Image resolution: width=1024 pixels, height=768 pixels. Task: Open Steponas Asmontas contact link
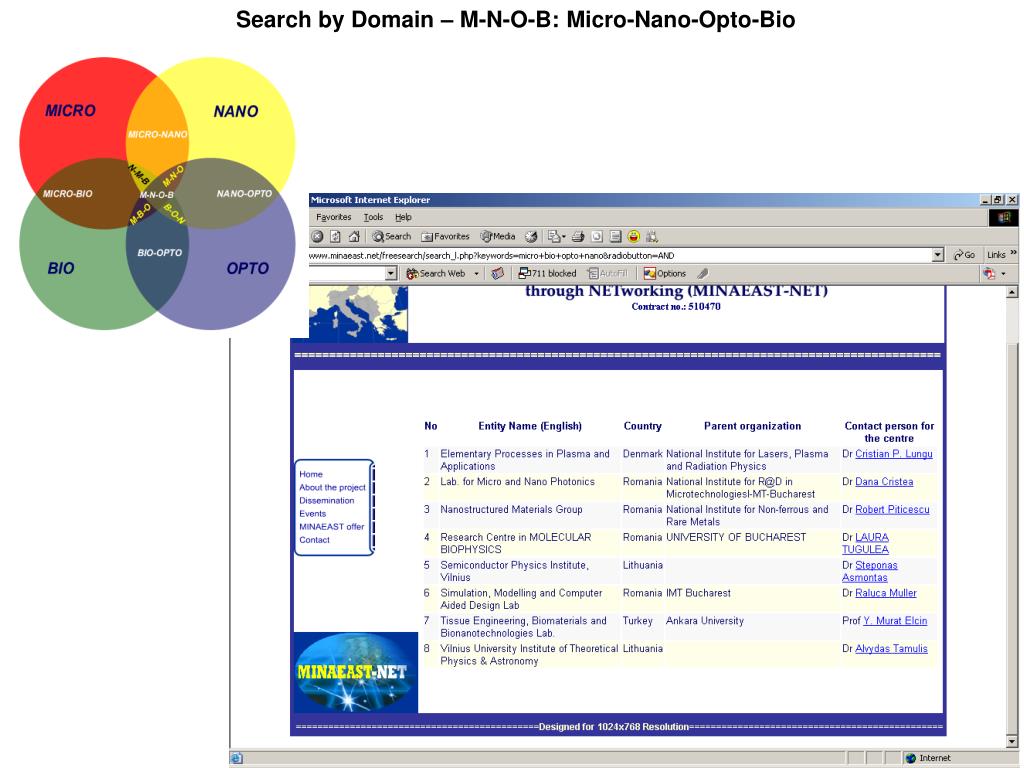click(869, 571)
